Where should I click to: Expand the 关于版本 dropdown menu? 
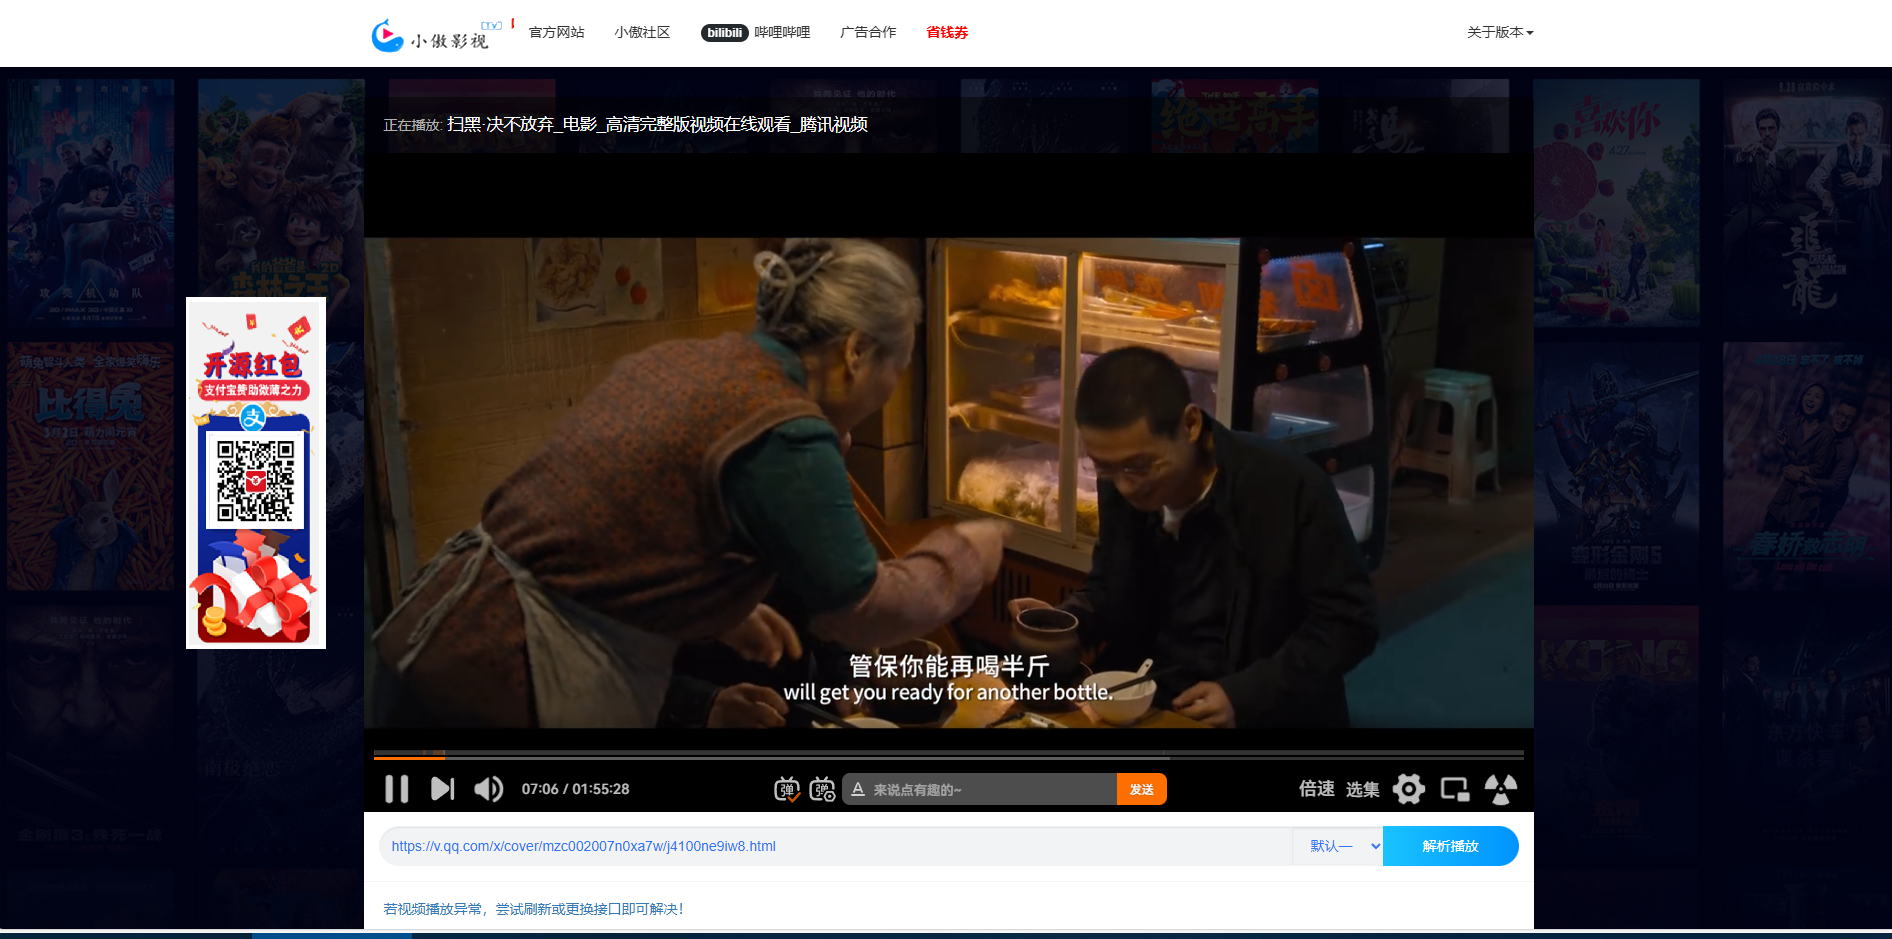click(x=1500, y=32)
